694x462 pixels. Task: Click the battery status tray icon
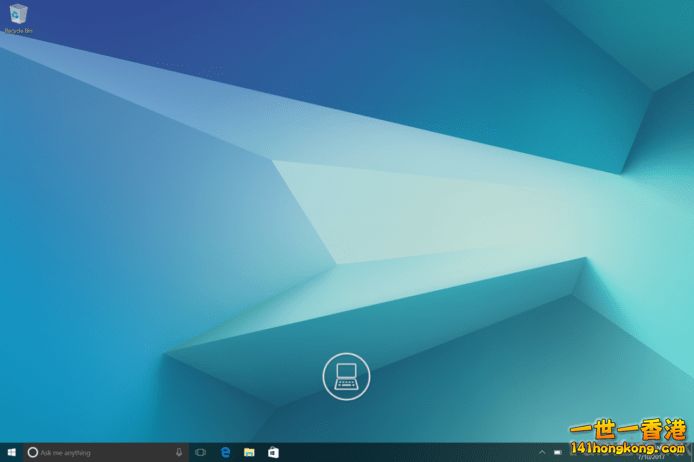coord(558,452)
